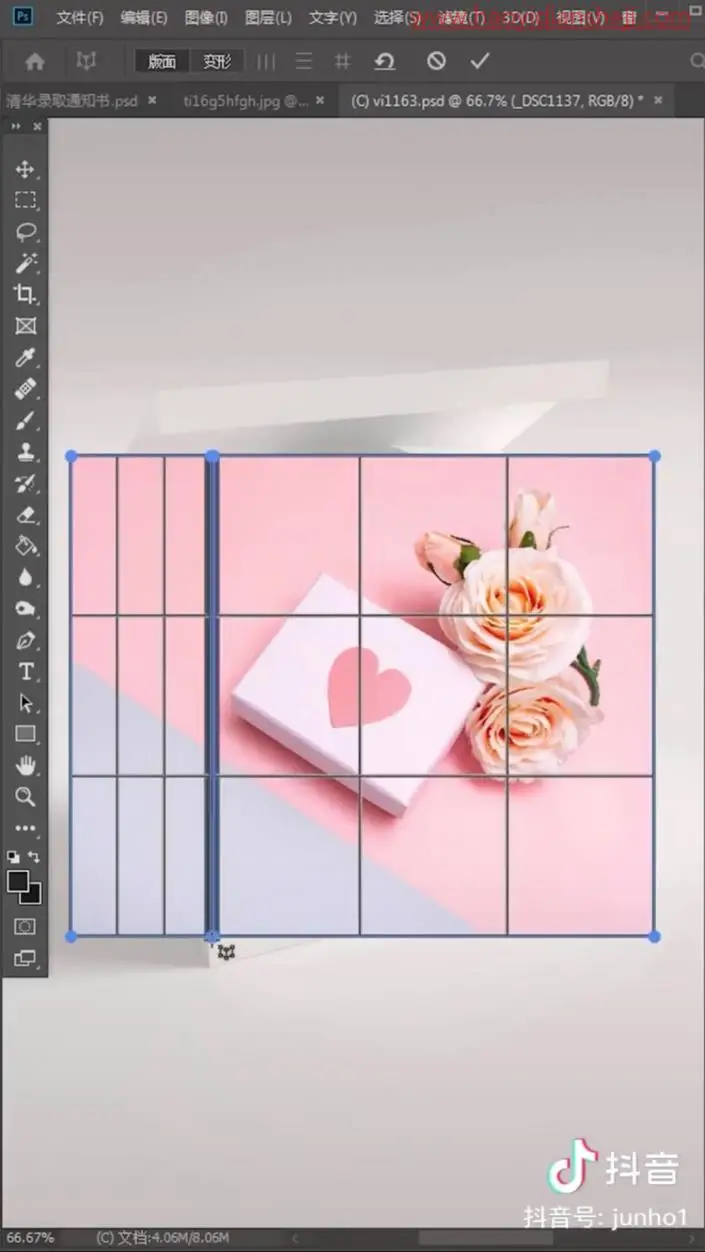The height and width of the screenshot is (1252, 705).
Task: Click the Photoshop Ps logo
Action: [23, 17]
